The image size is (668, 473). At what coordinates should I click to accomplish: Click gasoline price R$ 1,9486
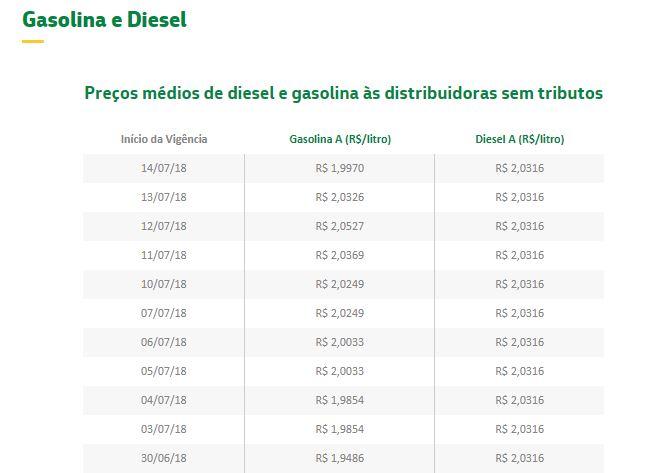tap(339, 458)
